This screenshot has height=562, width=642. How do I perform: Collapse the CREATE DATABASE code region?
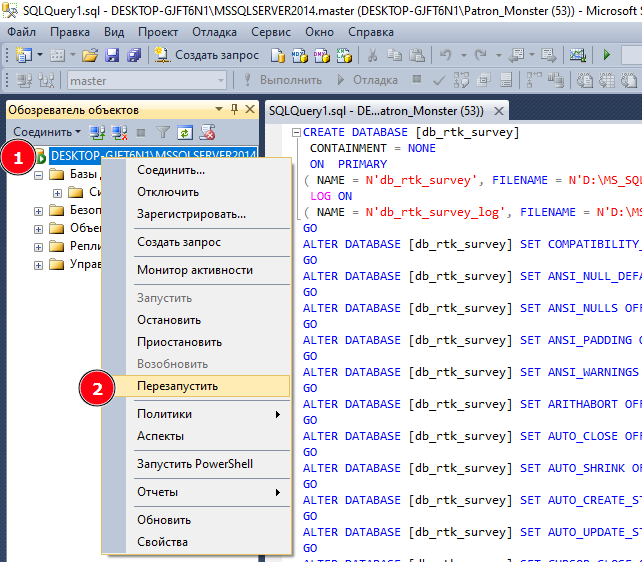coord(296,132)
